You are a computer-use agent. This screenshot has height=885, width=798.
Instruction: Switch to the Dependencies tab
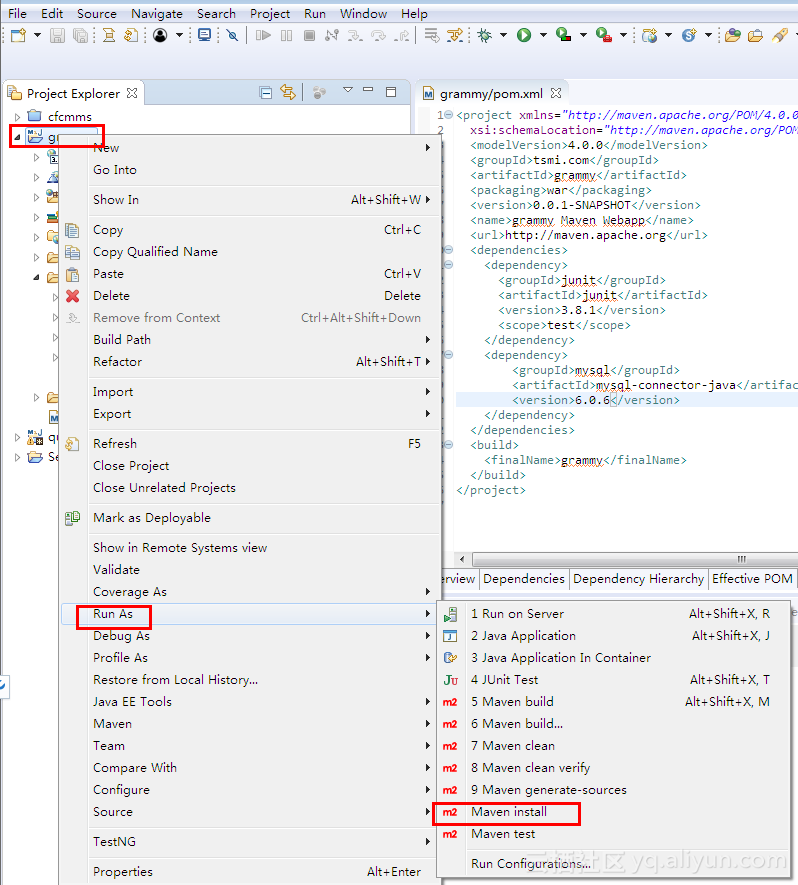pyautogui.click(x=524, y=579)
